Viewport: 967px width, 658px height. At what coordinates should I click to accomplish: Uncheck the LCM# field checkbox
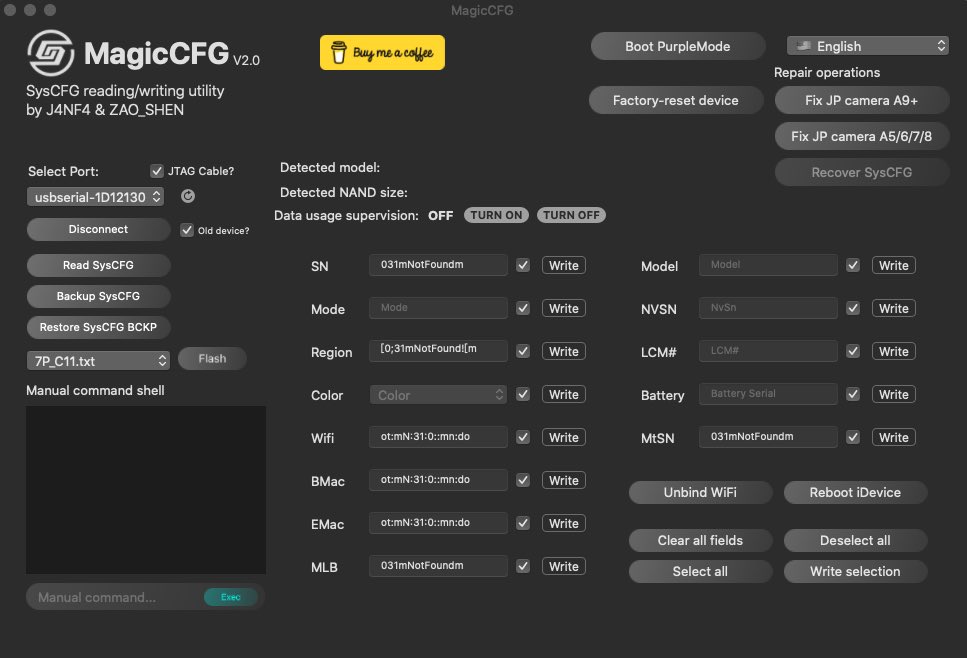(853, 351)
